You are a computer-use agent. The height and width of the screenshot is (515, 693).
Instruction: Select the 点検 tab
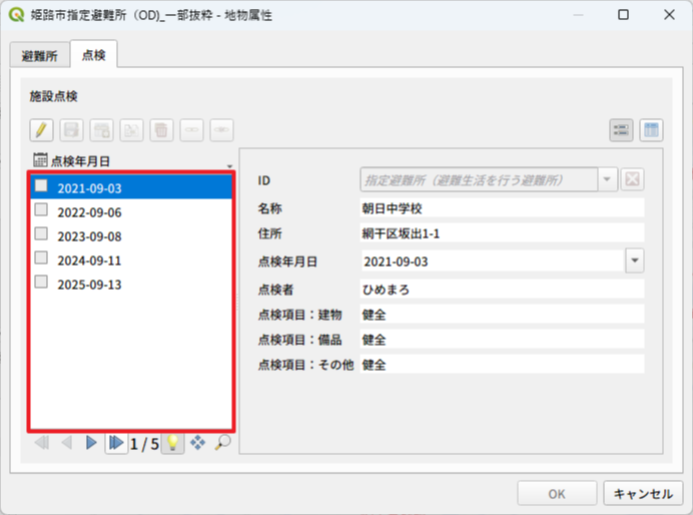tap(93, 55)
